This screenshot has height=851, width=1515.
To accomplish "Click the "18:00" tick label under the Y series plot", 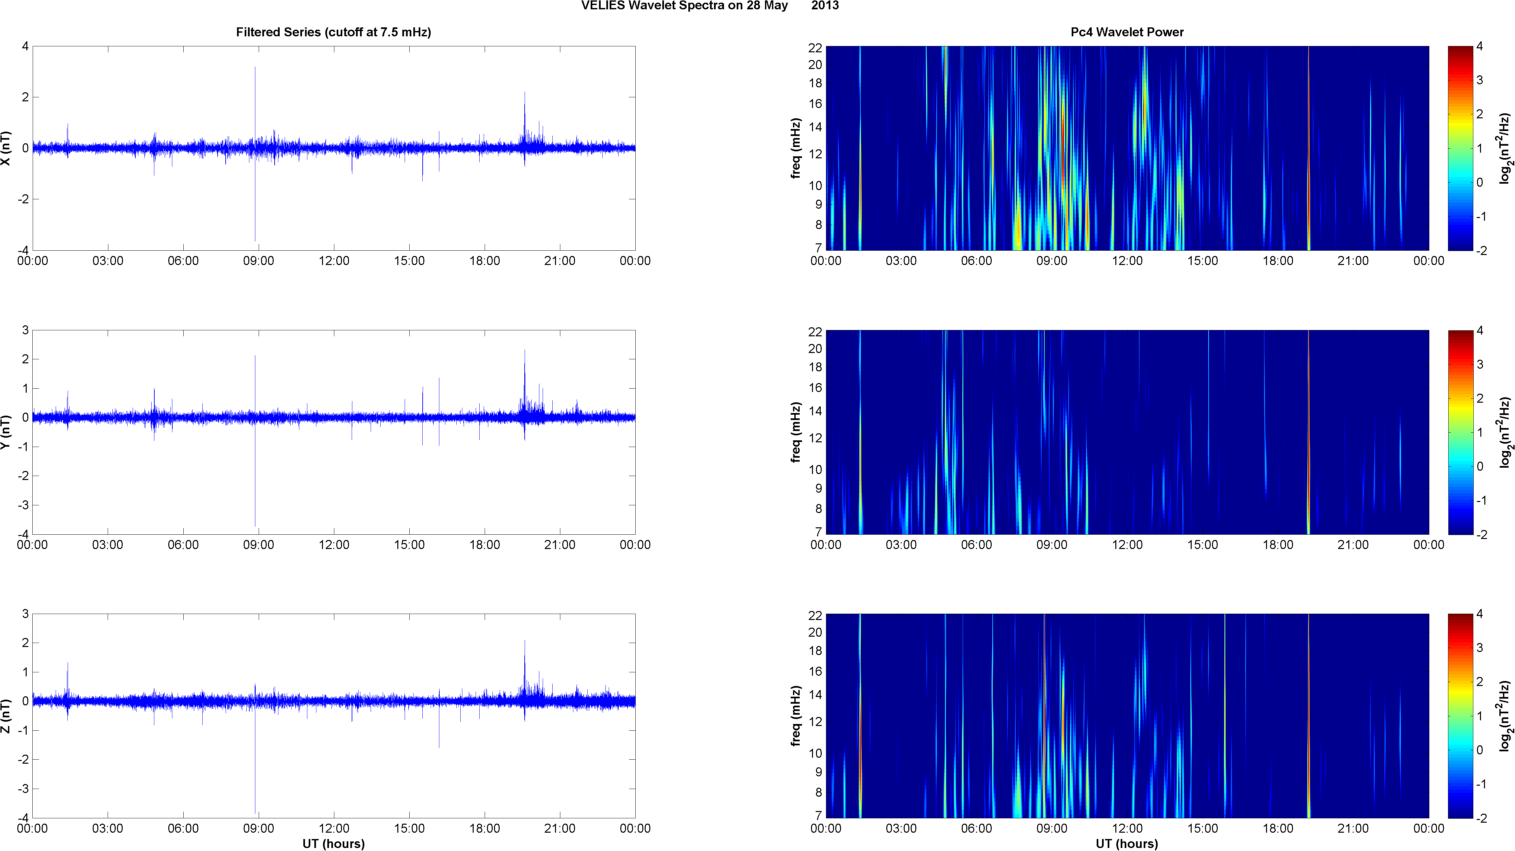I will tap(485, 545).
